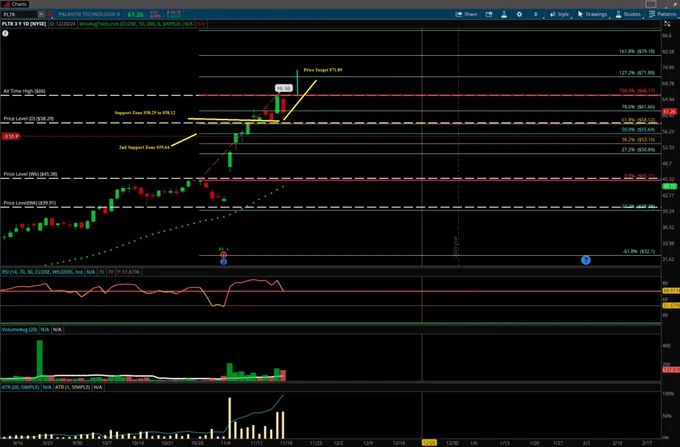This screenshot has width=680, height=447.
Task: Click the red 61.26 last price bubble on the price axis
Action: (670, 112)
